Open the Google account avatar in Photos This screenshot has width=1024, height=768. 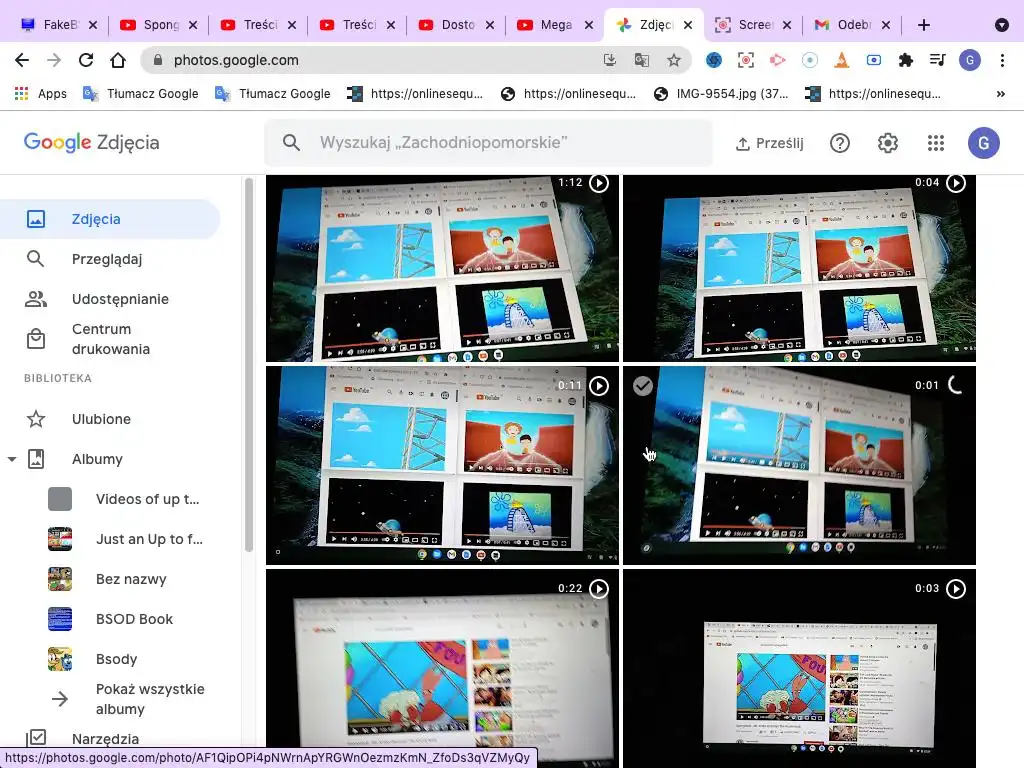coord(984,142)
